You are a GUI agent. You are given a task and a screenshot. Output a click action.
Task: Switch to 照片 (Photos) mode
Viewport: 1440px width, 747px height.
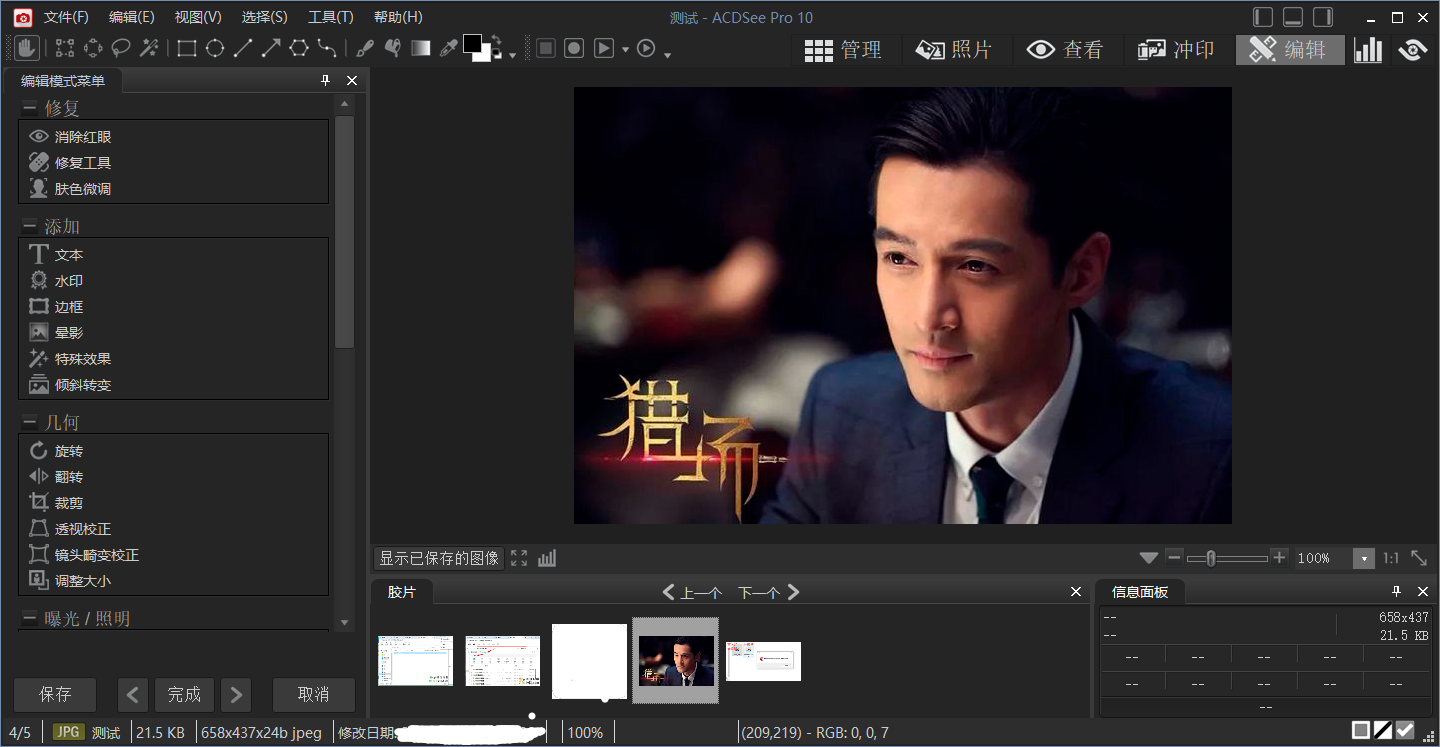[953, 50]
